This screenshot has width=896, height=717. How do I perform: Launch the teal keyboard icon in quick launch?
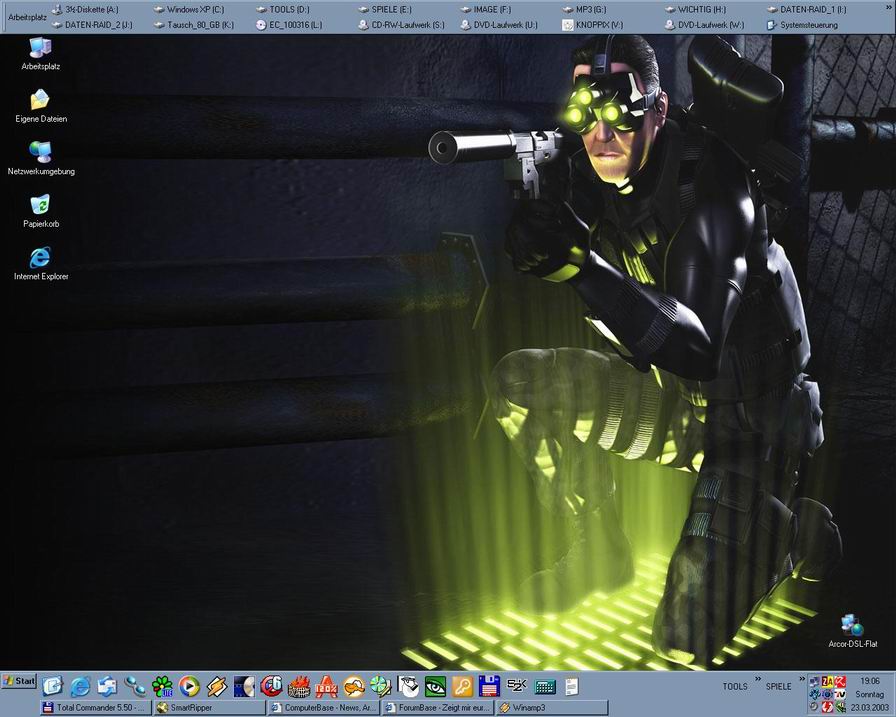coord(545,686)
